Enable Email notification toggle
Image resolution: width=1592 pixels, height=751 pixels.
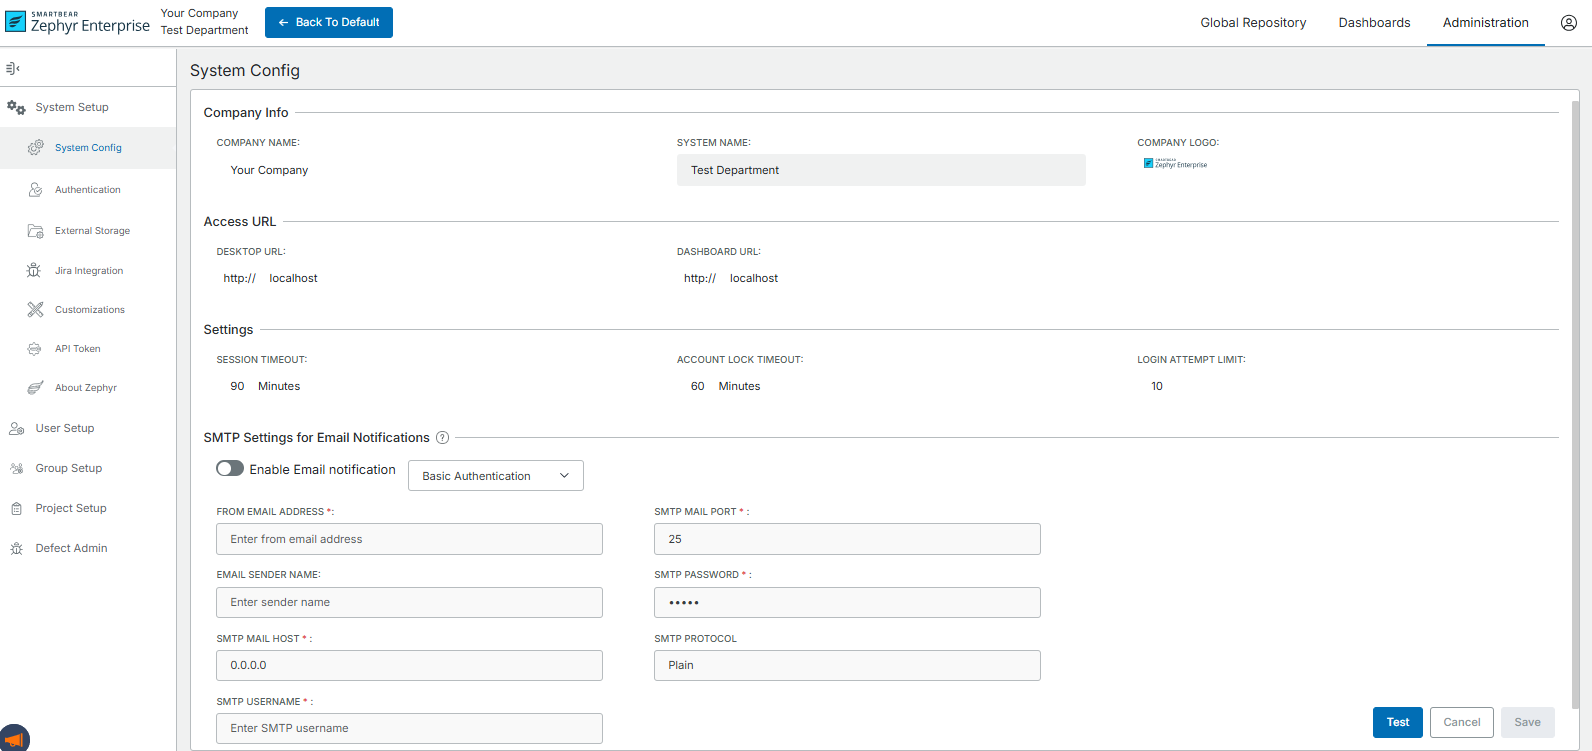[x=230, y=469]
